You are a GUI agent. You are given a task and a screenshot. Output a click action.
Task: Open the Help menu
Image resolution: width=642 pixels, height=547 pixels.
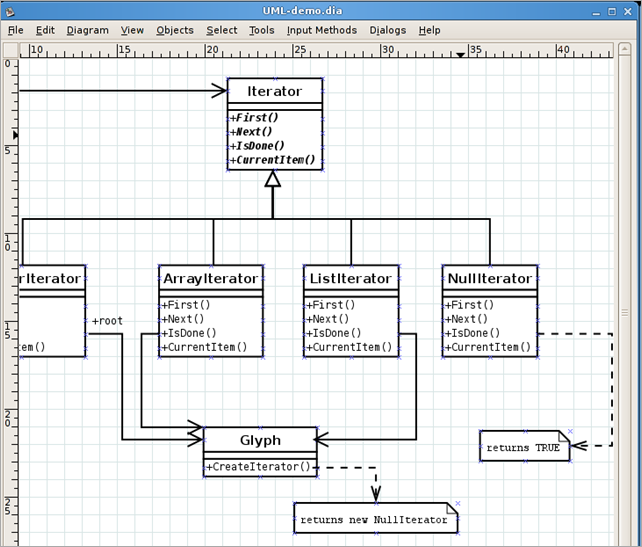430,30
